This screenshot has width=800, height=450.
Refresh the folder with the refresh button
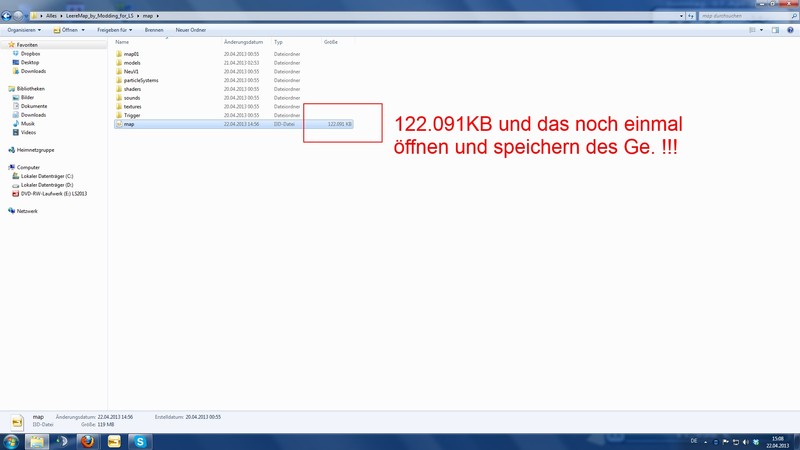click(x=691, y=16)
